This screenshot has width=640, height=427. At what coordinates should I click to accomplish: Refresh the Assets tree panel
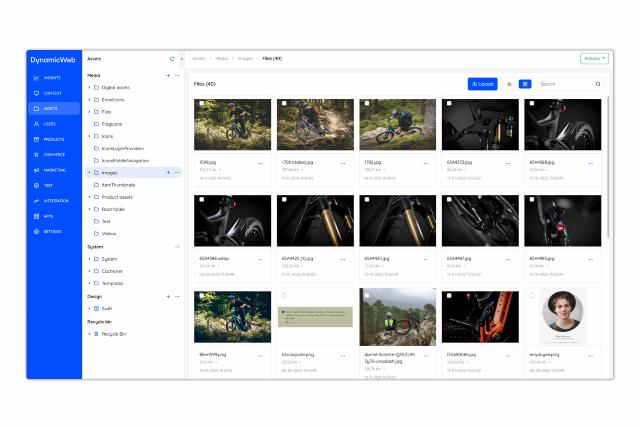pos(172,59)
